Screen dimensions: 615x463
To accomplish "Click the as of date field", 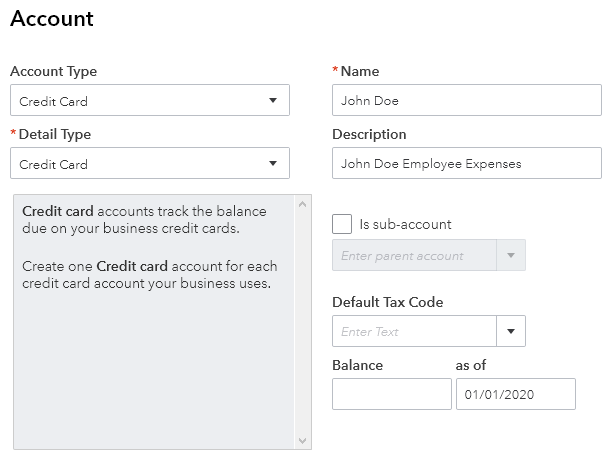I will [516, 394].
